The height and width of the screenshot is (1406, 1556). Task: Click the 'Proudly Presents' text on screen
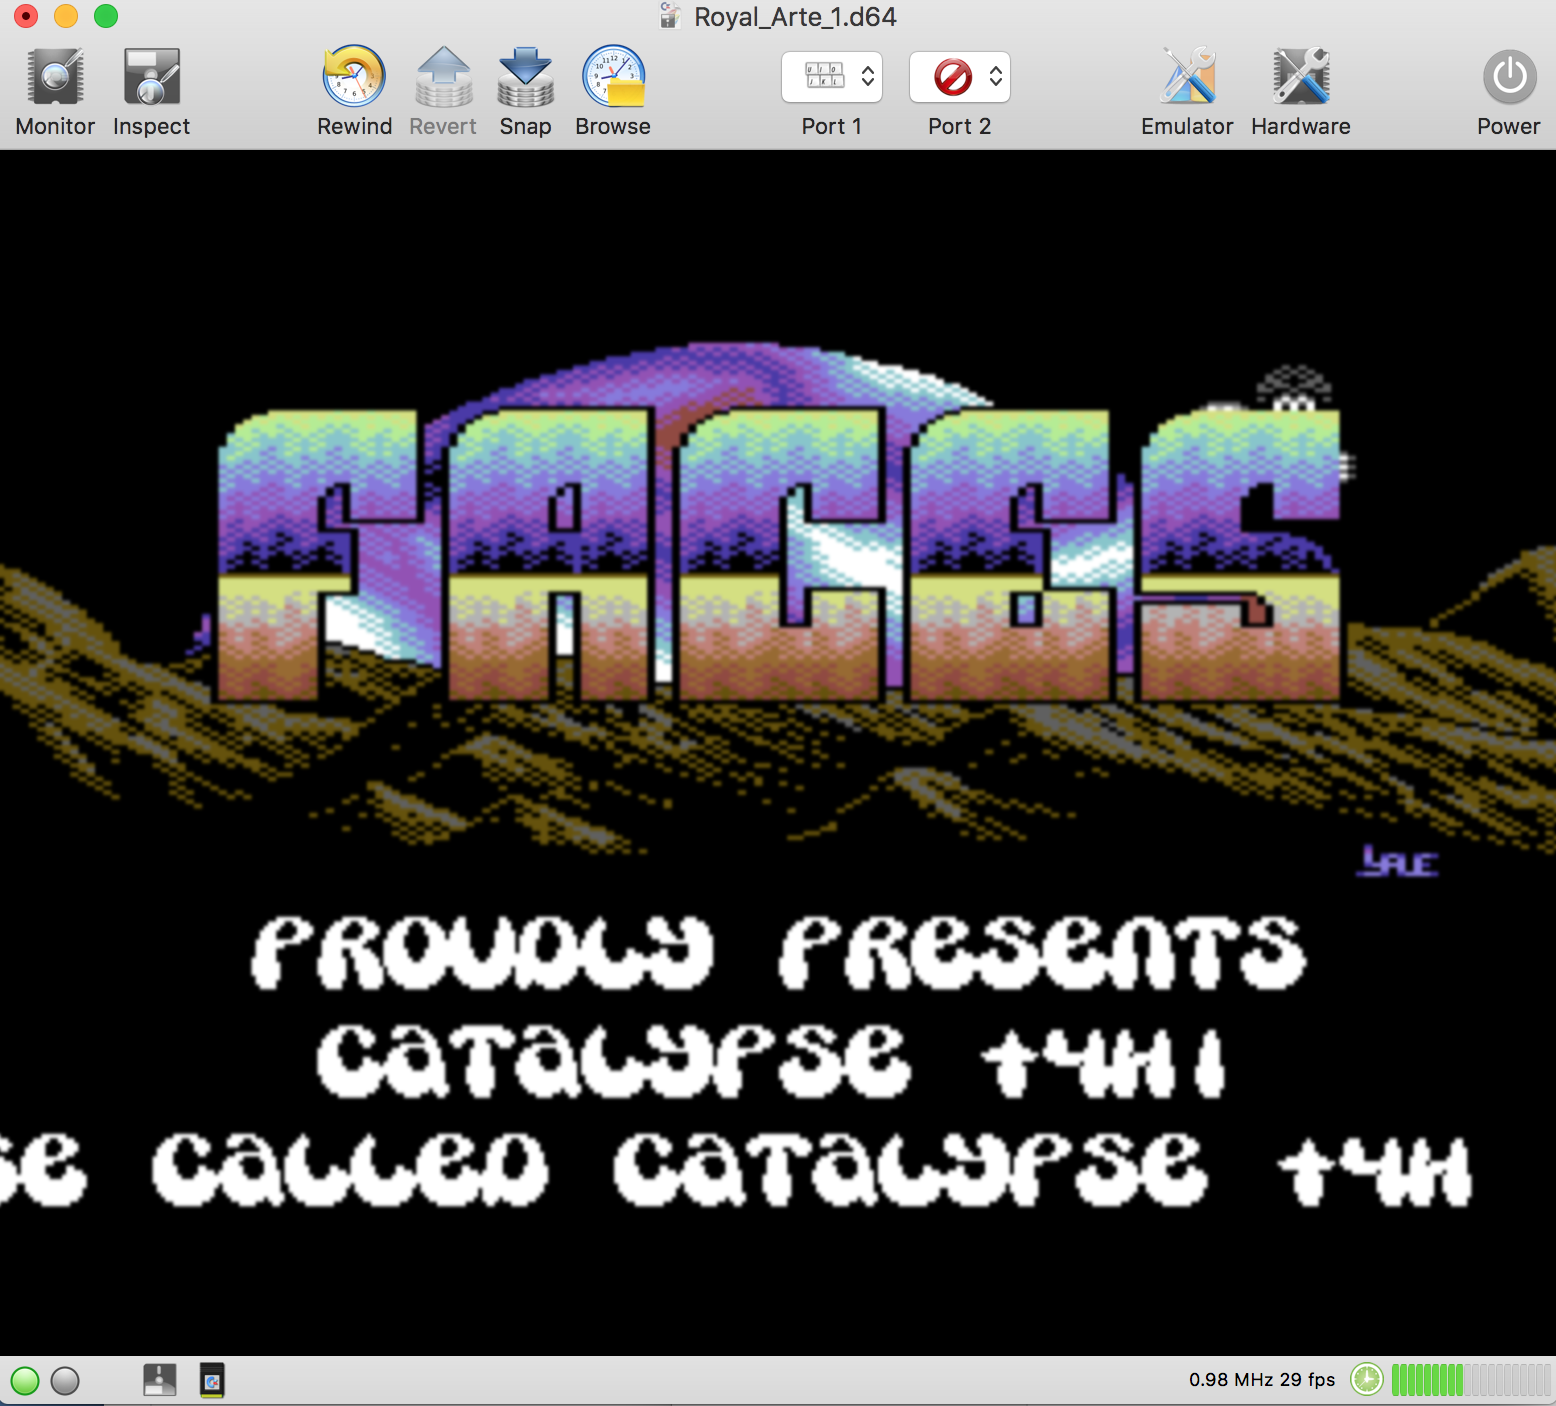pyautogui.click(x=779, y=953)
